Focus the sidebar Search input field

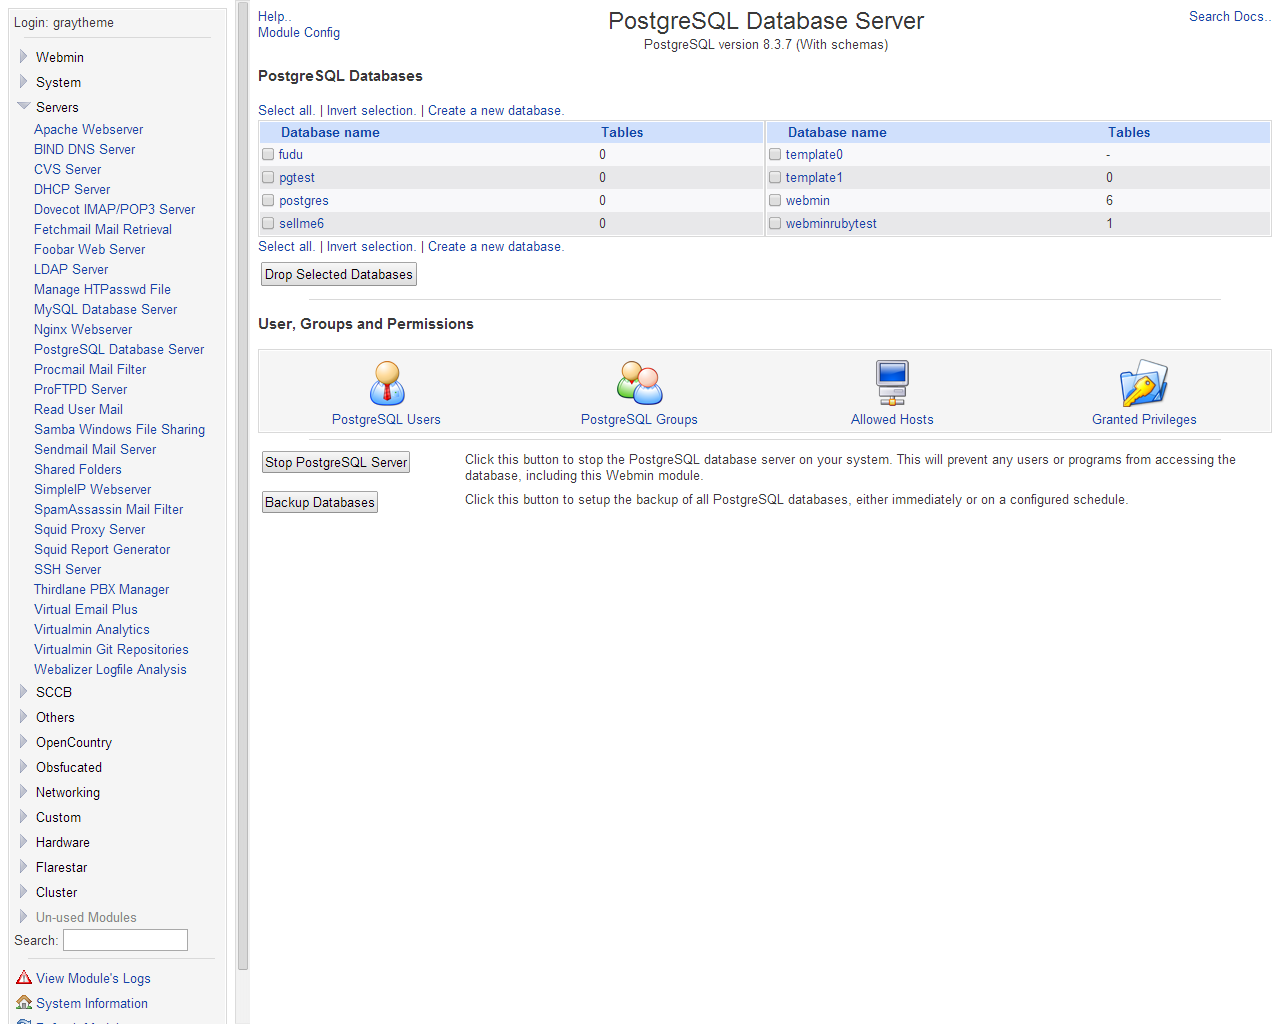(125, 940)
